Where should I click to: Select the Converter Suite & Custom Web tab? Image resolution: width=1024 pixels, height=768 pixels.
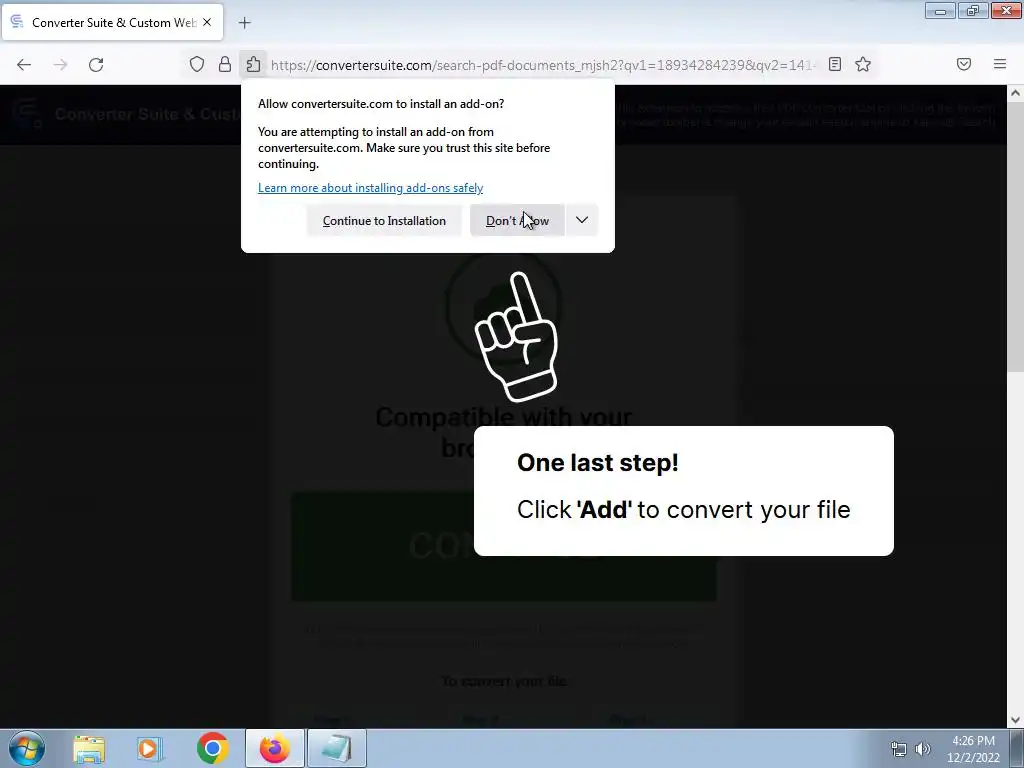[112, 22]
